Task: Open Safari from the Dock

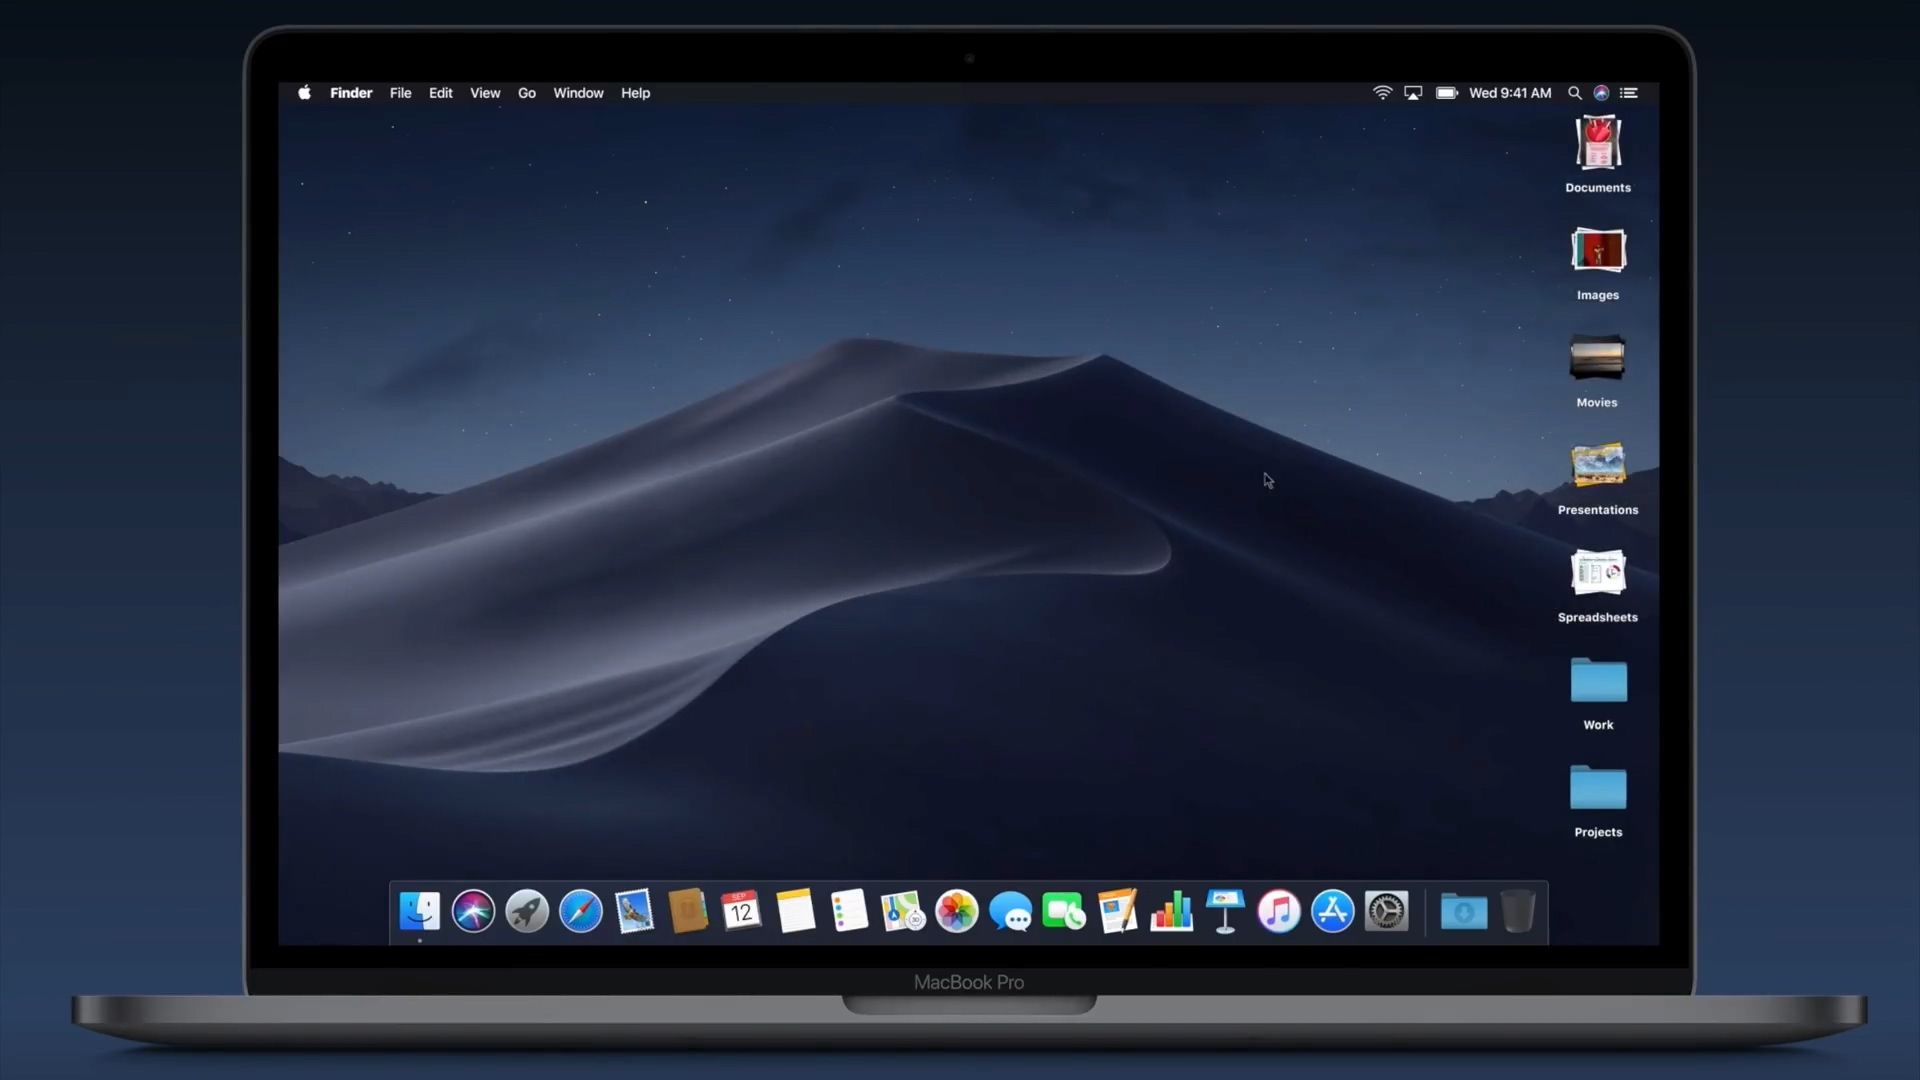Action: (580, 911)
